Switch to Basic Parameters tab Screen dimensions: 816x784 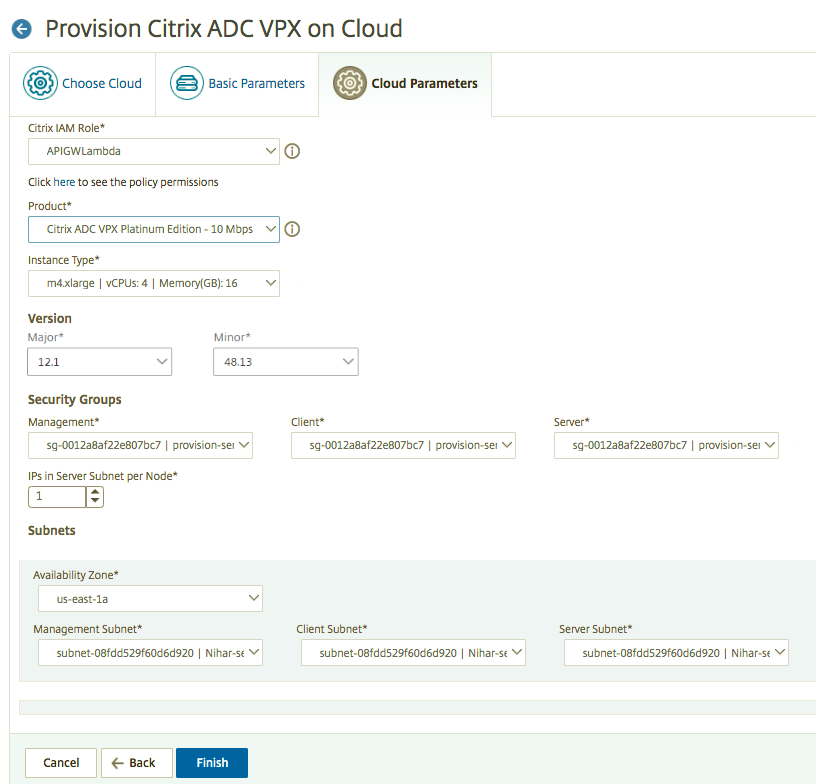click(237, 84)
